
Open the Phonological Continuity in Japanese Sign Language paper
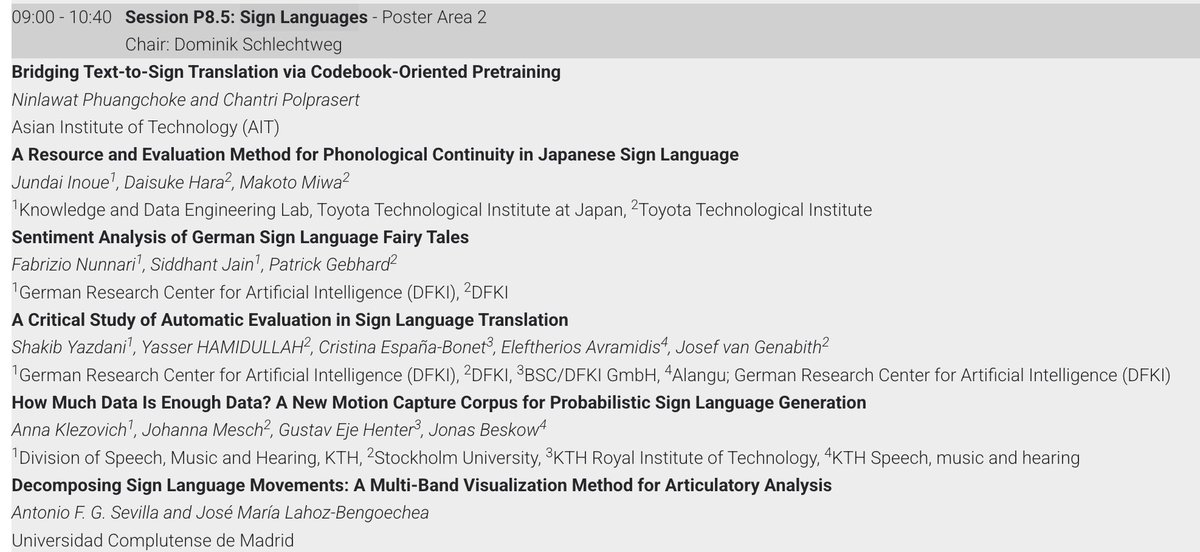pos(375,155)
